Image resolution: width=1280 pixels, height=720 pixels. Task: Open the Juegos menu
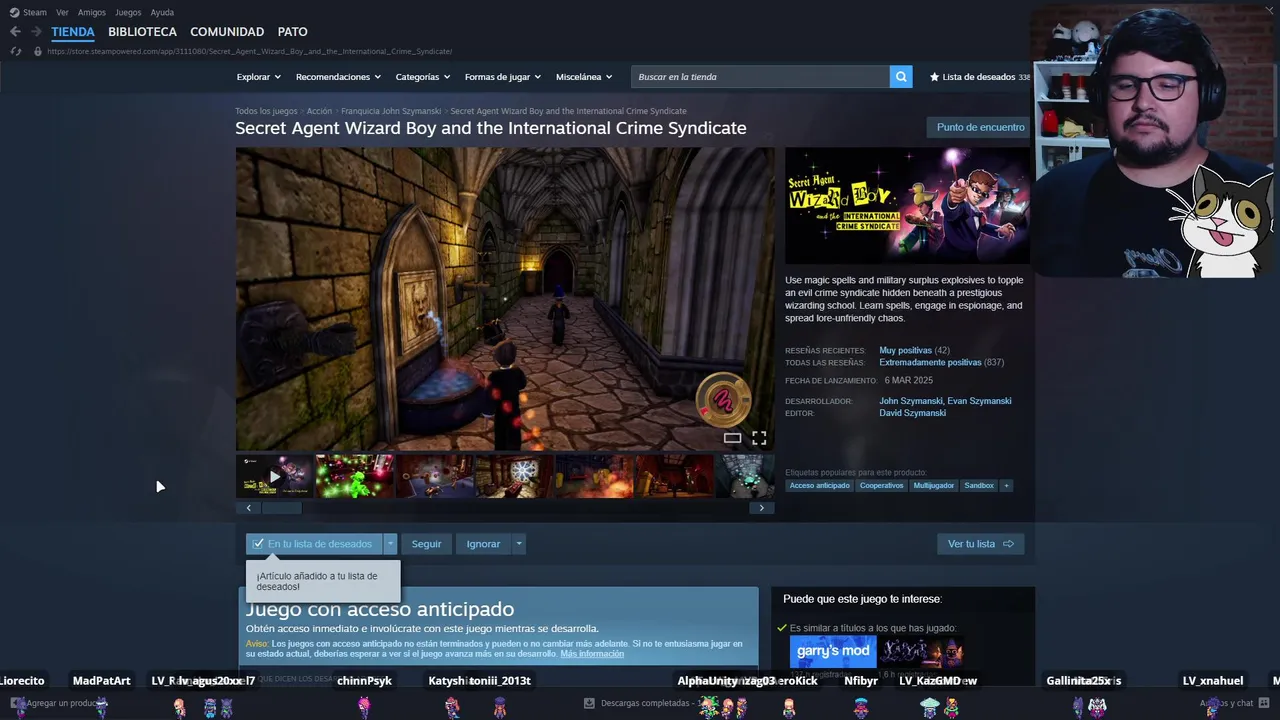click(128, 13)
